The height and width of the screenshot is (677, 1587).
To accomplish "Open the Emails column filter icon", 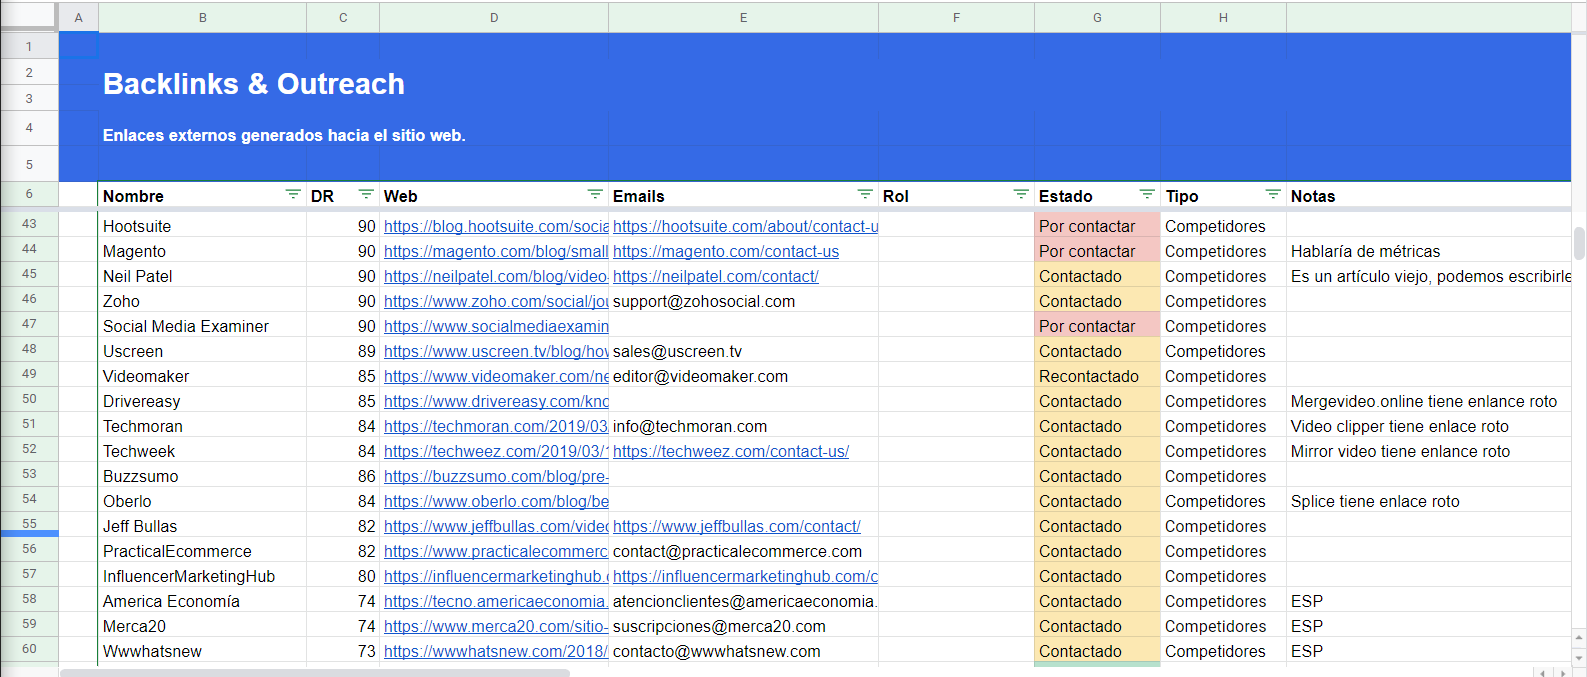I will pos(865,194).
